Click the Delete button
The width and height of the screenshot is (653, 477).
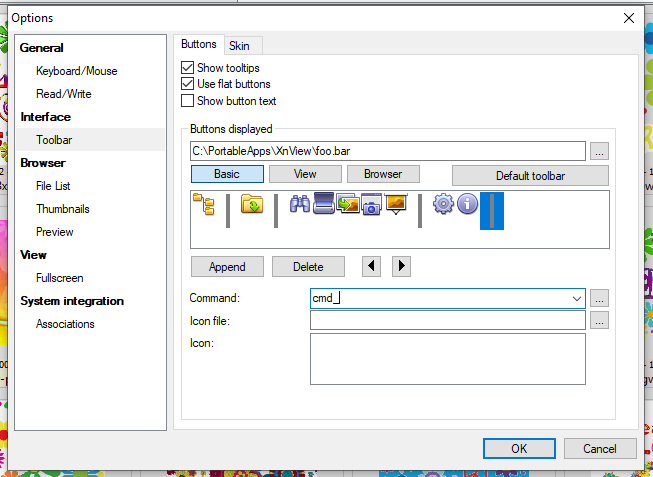click(308, 267)
